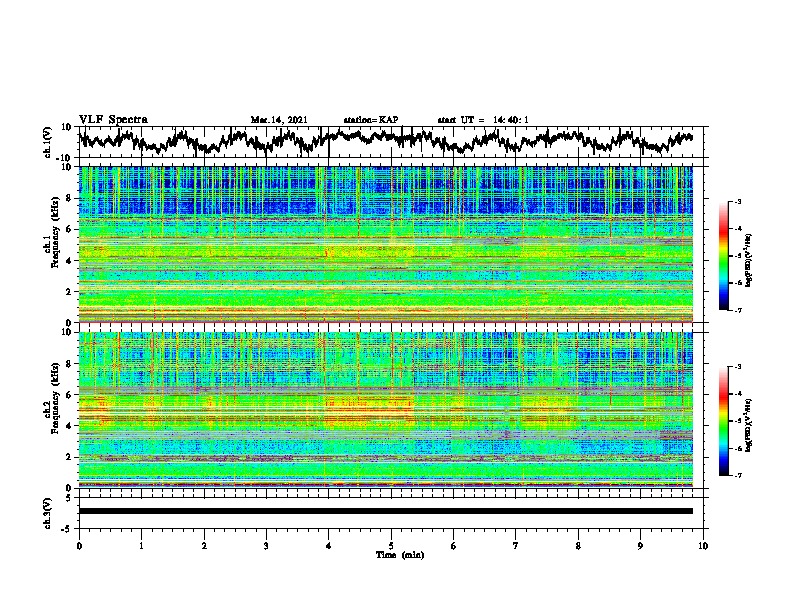
Task: Click the "VLF Spectra" plot title
Action: tap(113, 120)
